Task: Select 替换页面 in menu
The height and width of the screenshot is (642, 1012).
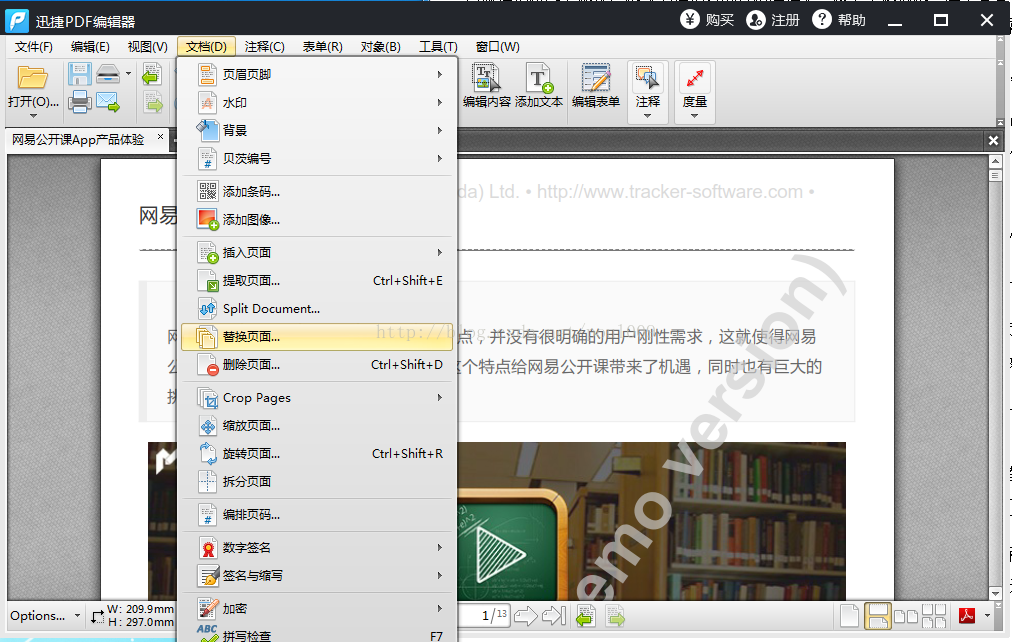Action: (318, 337)
